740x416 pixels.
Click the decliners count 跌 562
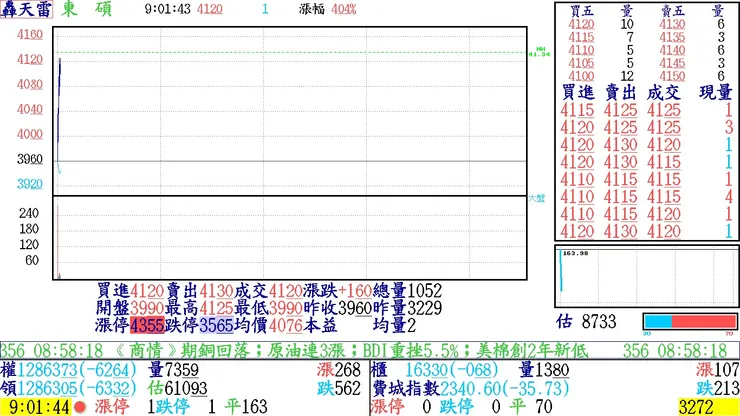339,388
